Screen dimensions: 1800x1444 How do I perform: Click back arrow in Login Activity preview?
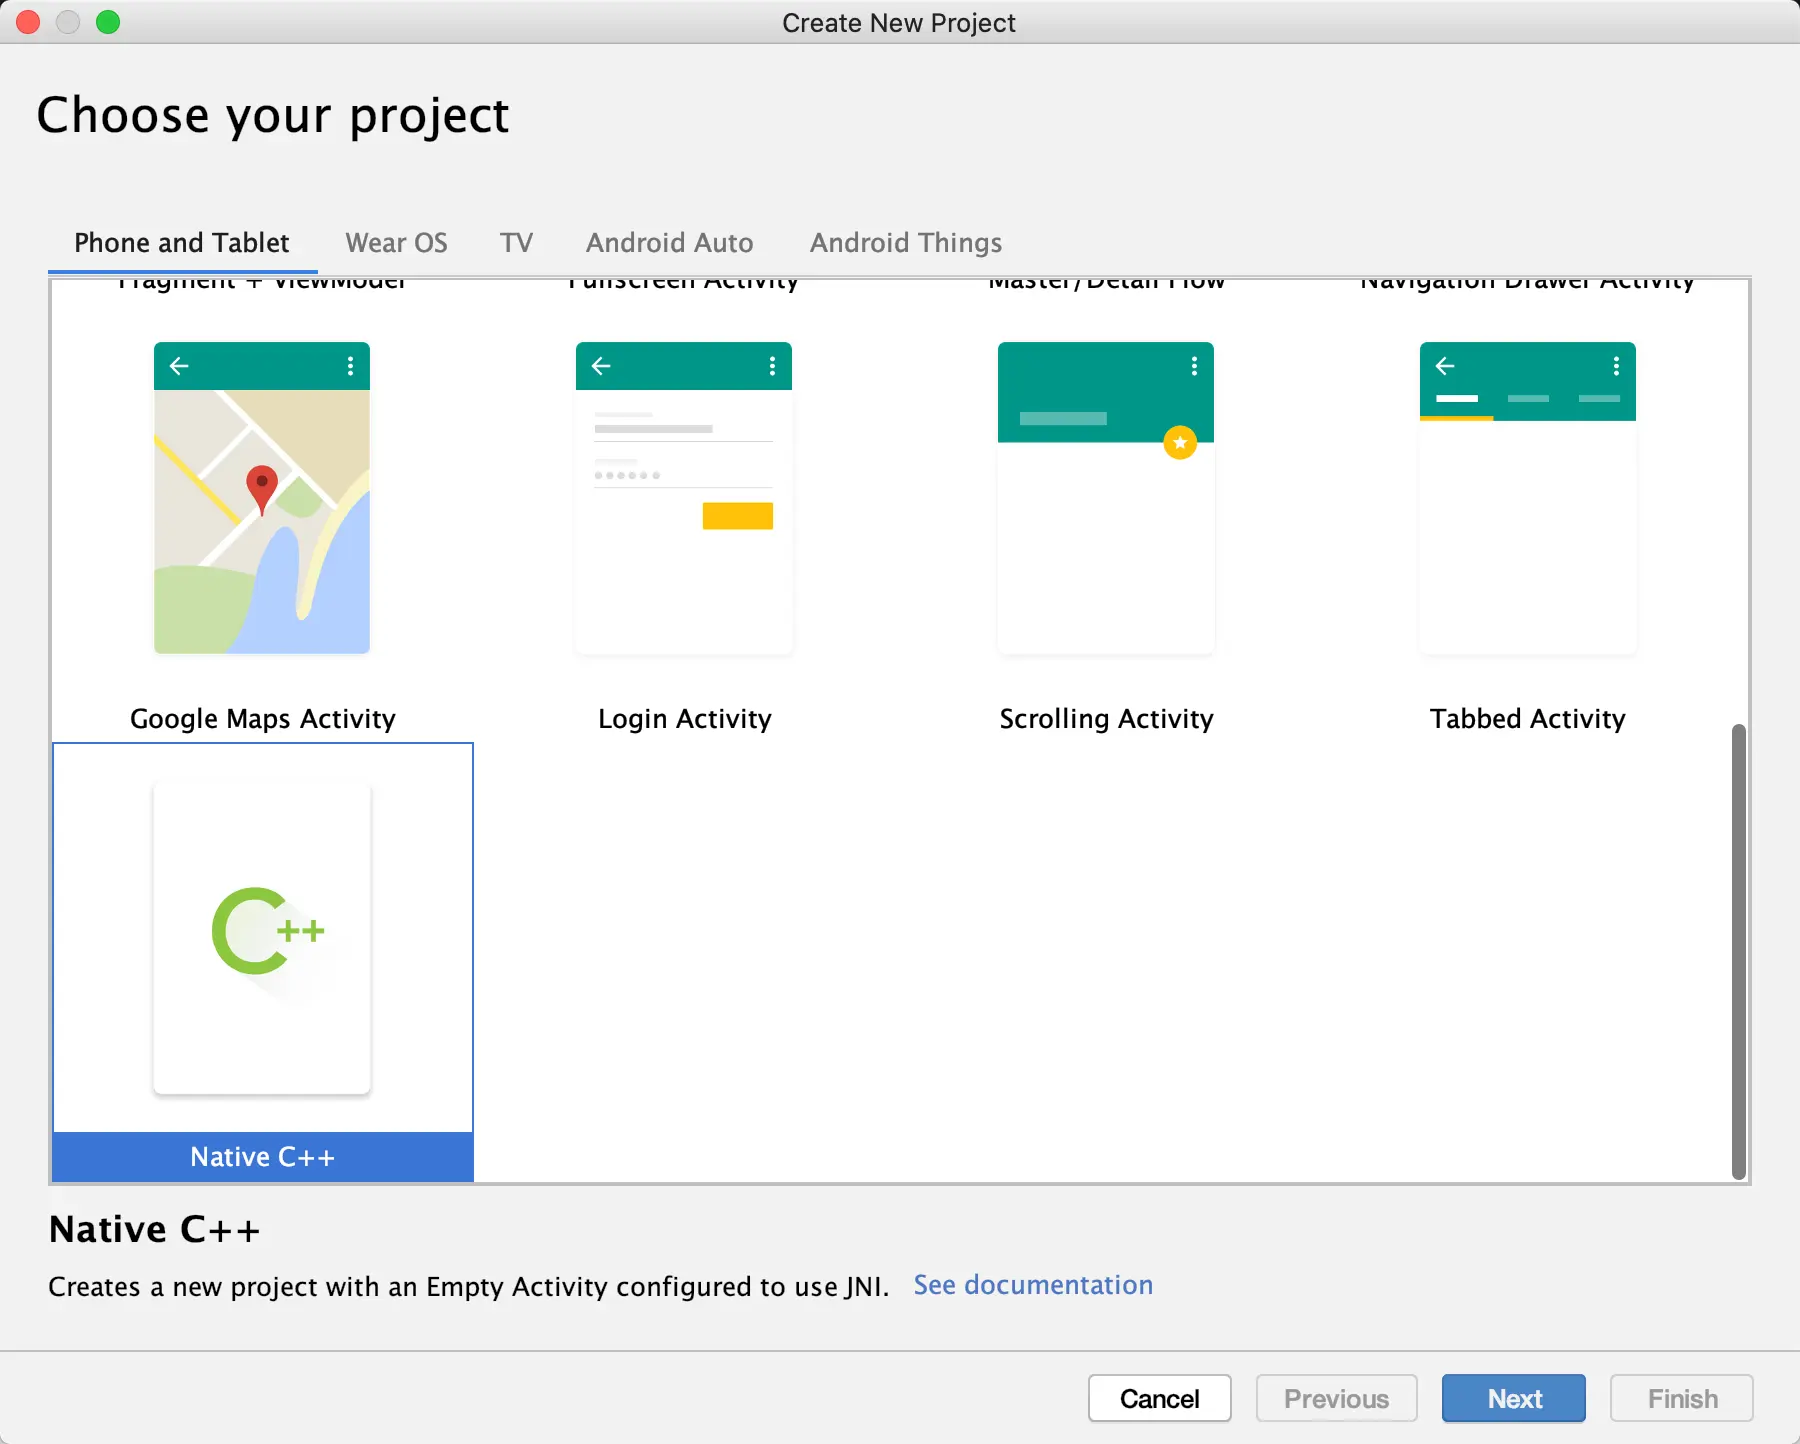[x=601, y=366]
